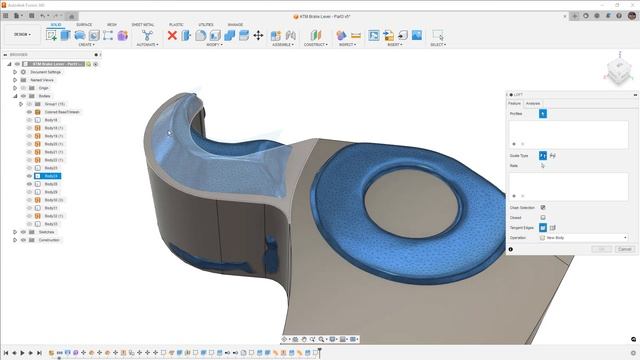Open the Data Panel grid icon
The image size is (640, 360).
point(6,16)
